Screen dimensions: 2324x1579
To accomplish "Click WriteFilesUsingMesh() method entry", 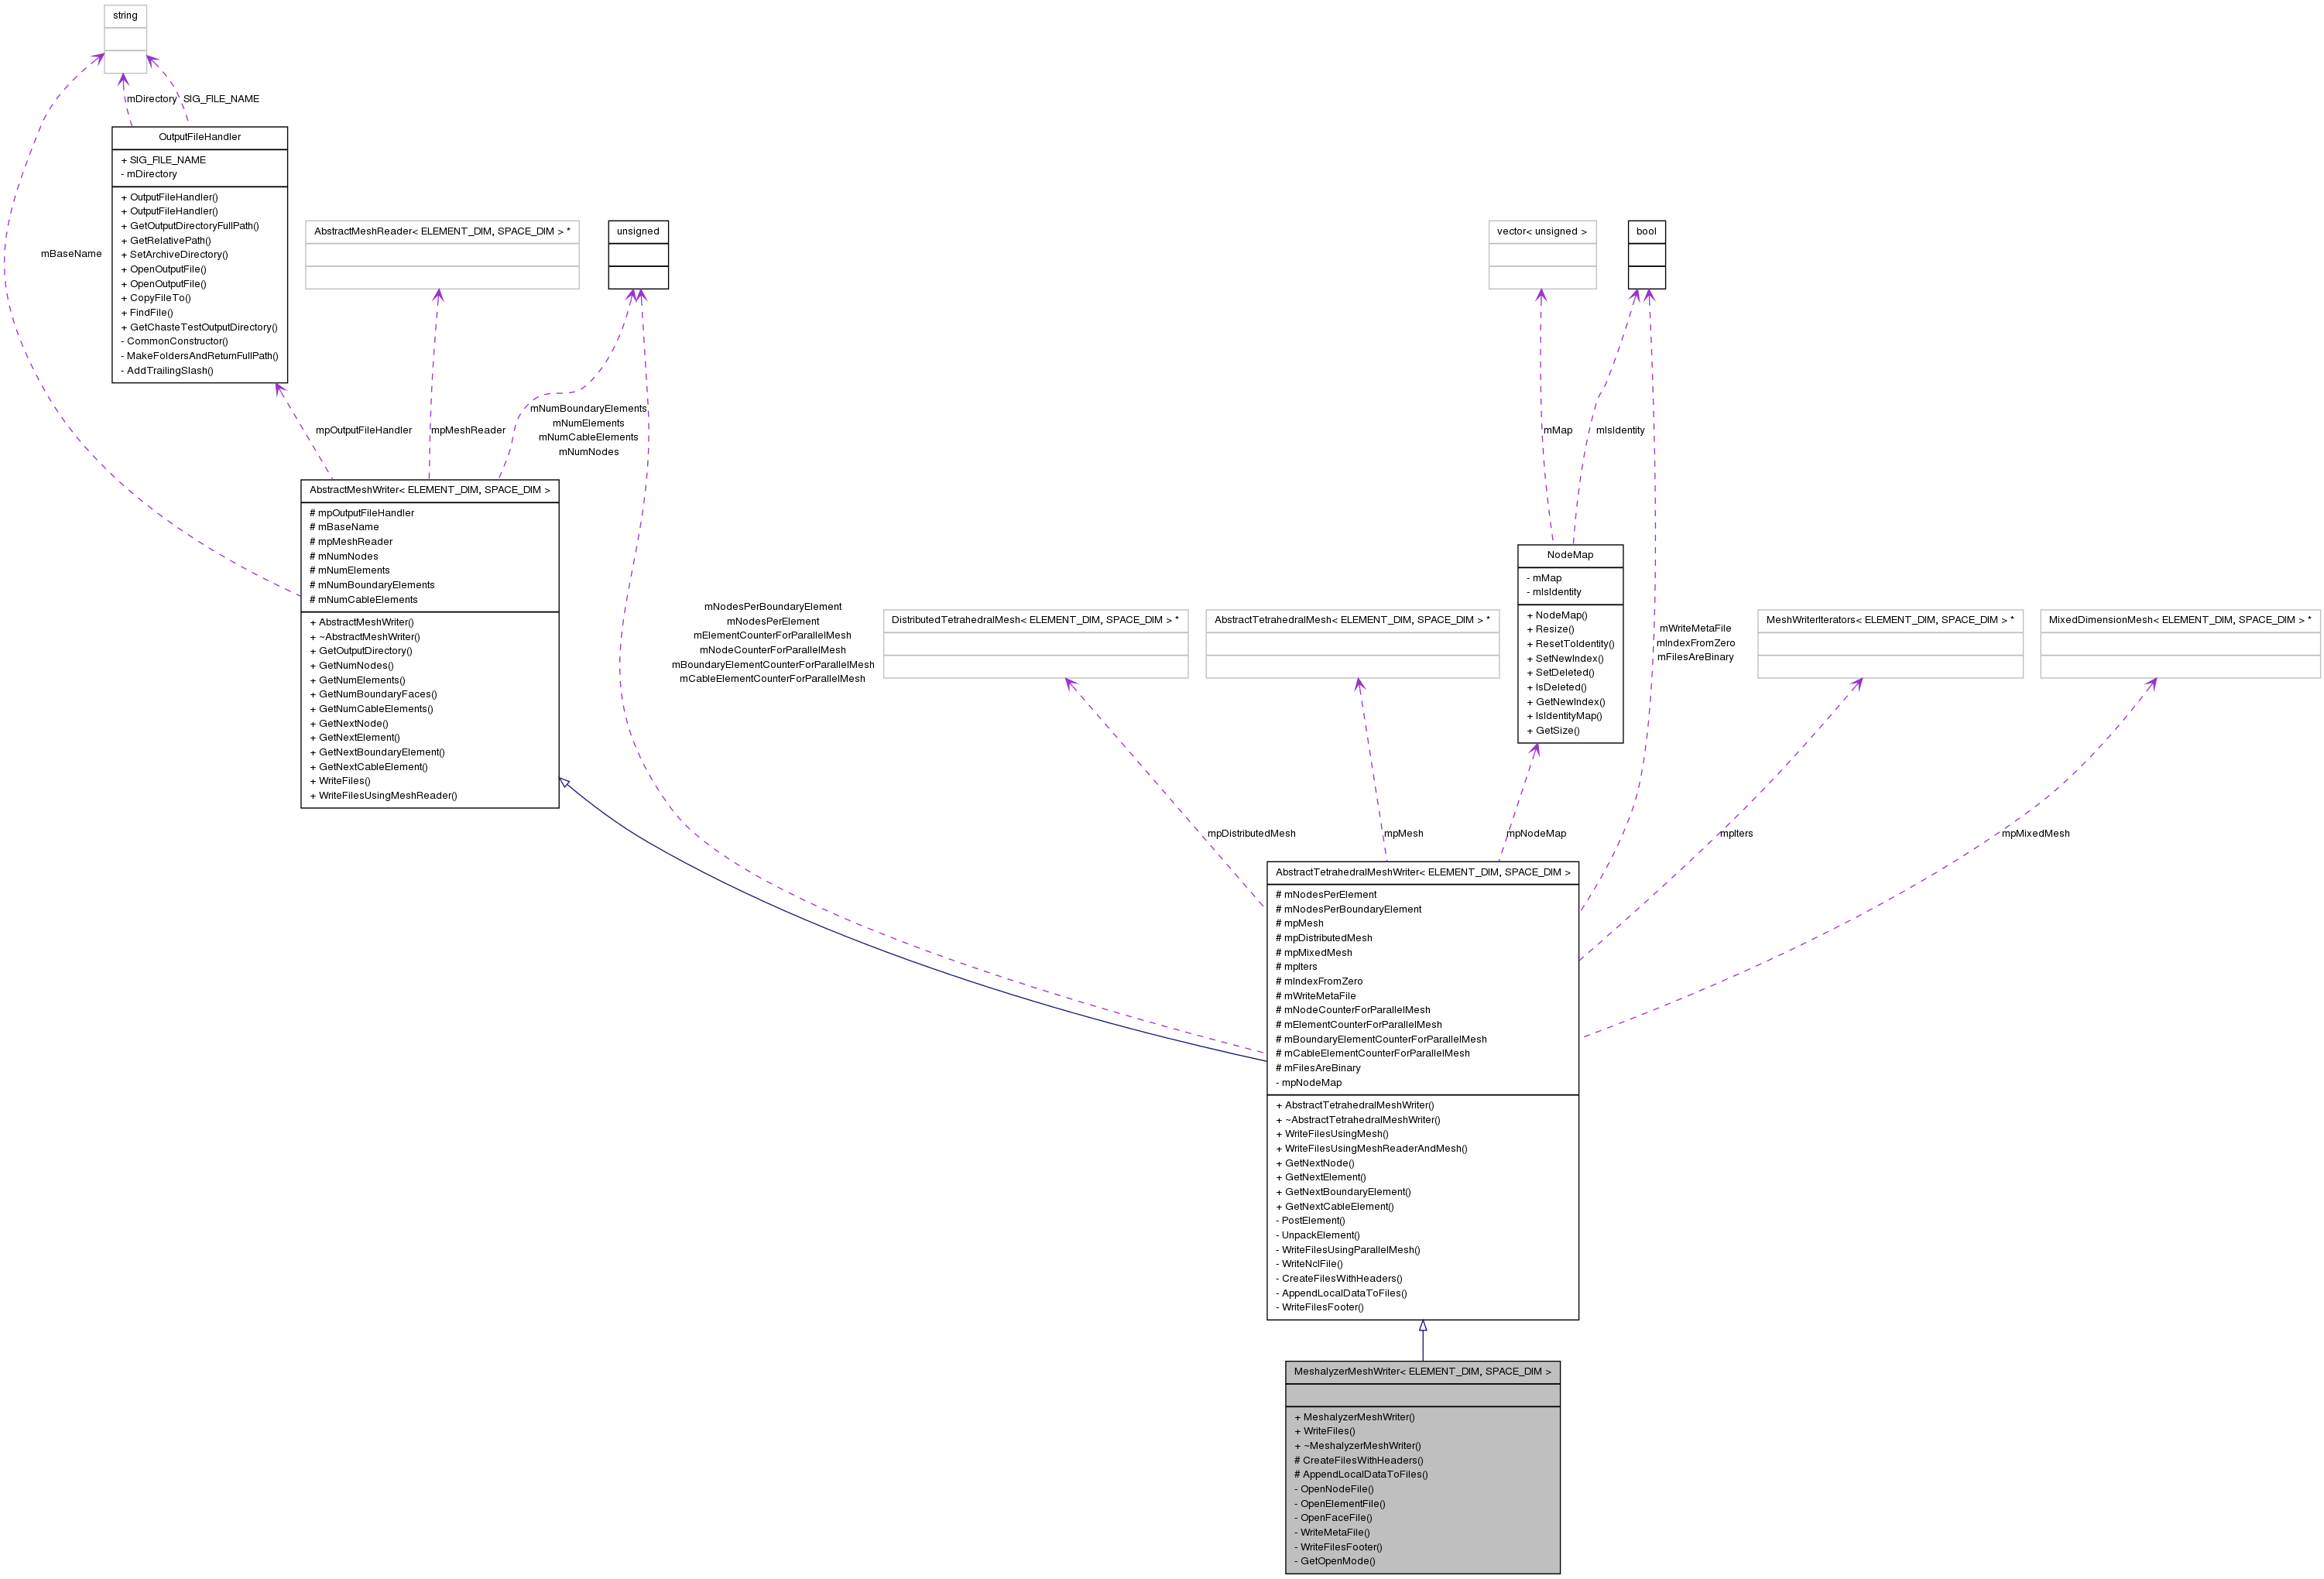I will tap(1332, 1134).
